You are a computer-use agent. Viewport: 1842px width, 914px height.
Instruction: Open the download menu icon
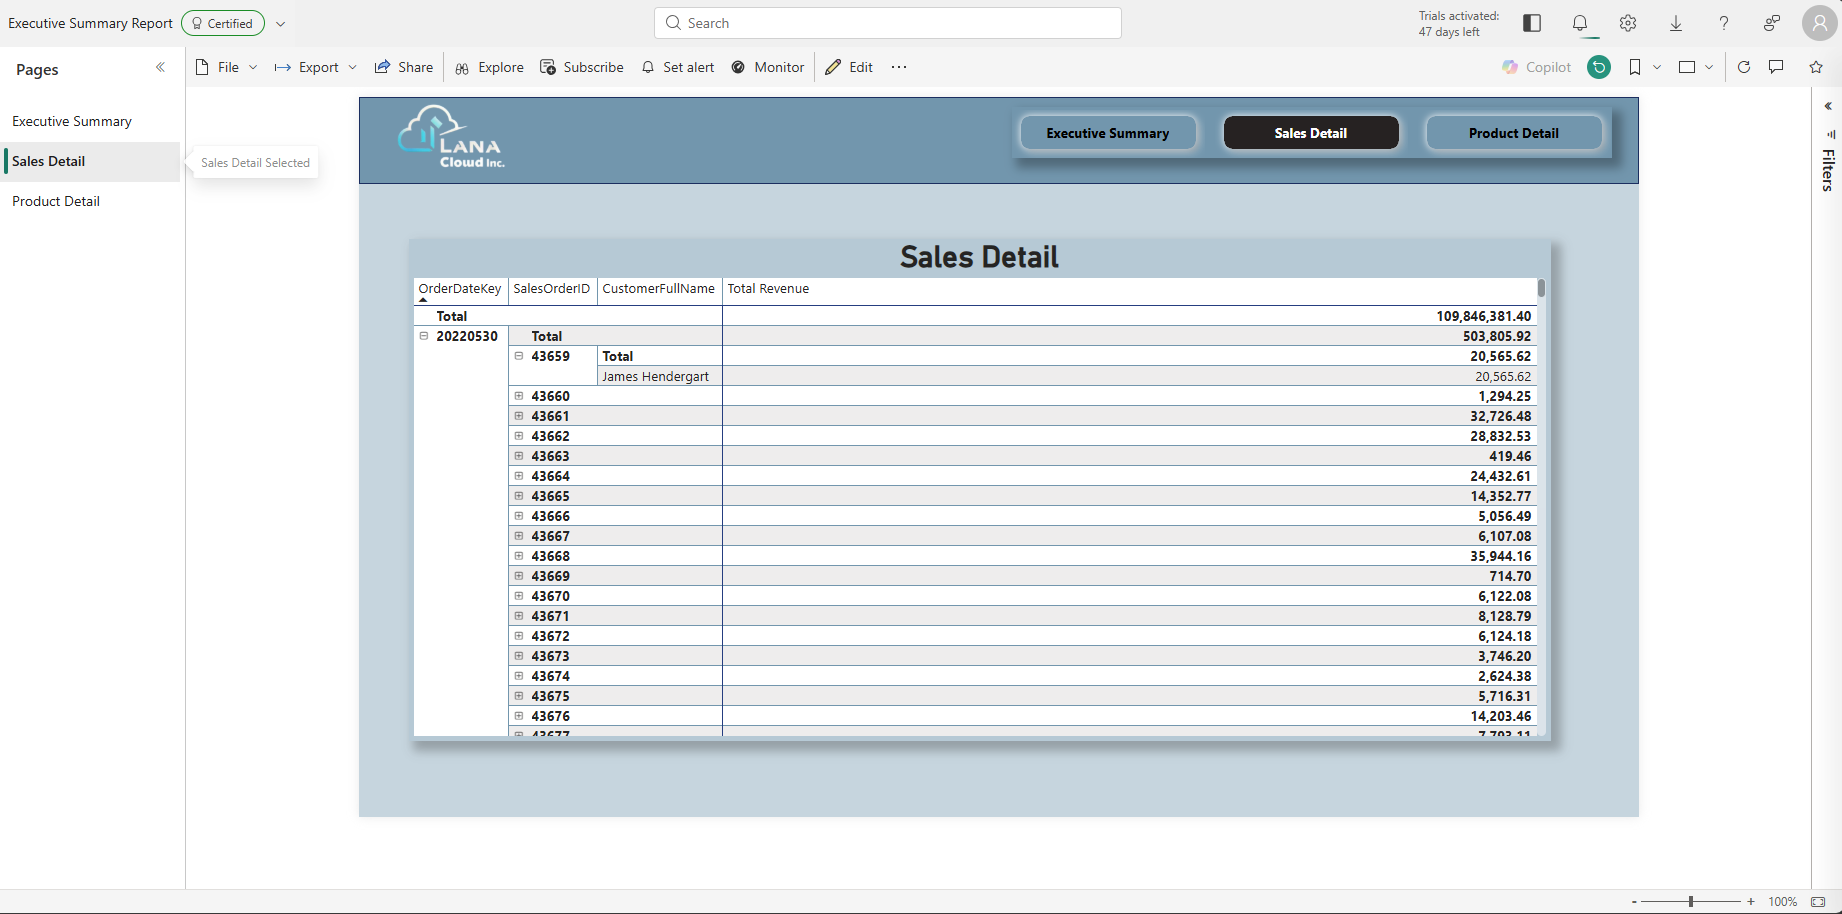click(x=1676, y=23)
